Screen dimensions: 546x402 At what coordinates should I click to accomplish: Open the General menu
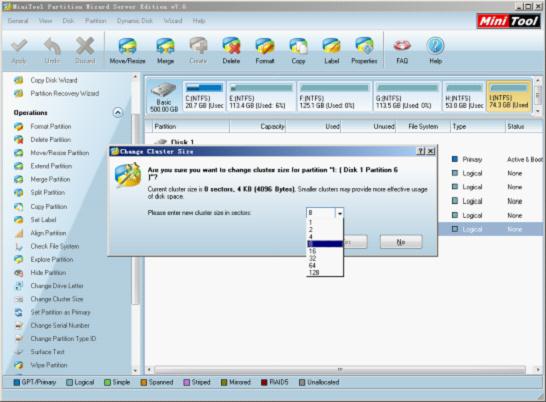click(18, 21)
